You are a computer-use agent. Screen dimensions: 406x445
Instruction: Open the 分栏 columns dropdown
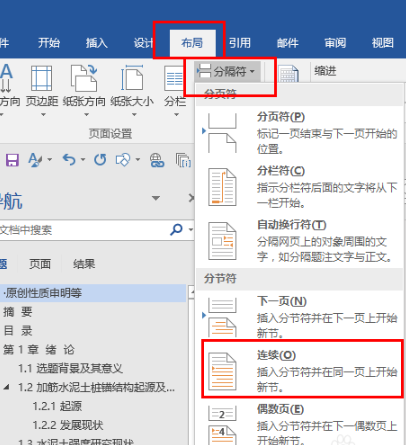175,90
